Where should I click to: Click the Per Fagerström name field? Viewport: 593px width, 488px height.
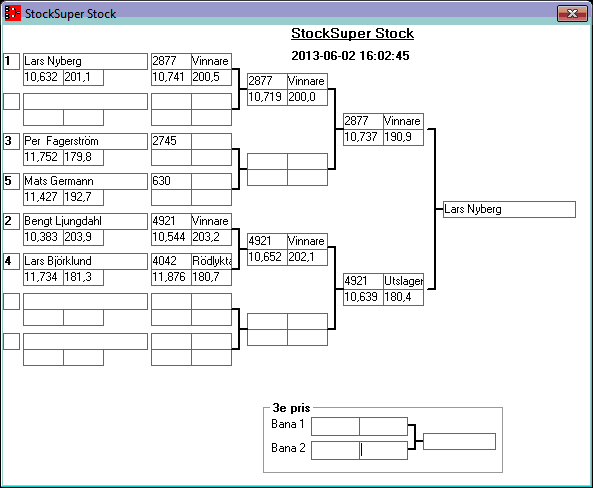85,141
